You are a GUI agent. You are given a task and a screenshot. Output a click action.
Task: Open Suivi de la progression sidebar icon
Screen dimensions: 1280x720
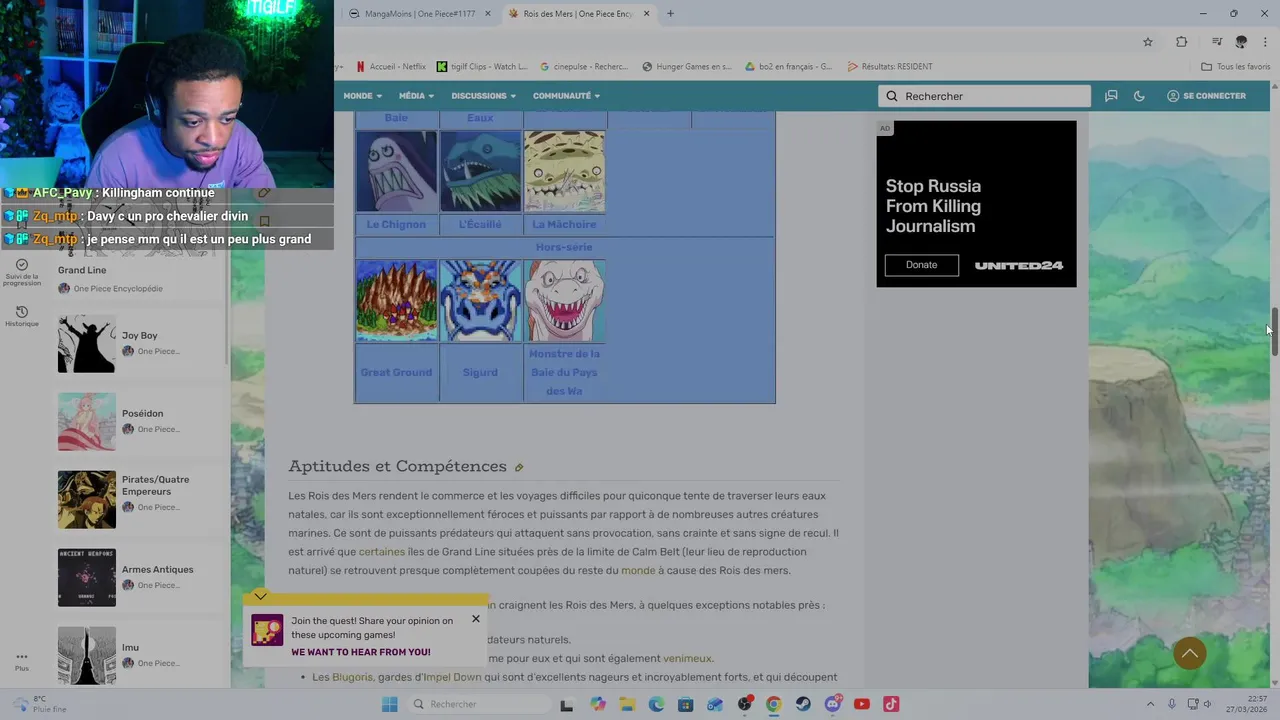(22, 272)
